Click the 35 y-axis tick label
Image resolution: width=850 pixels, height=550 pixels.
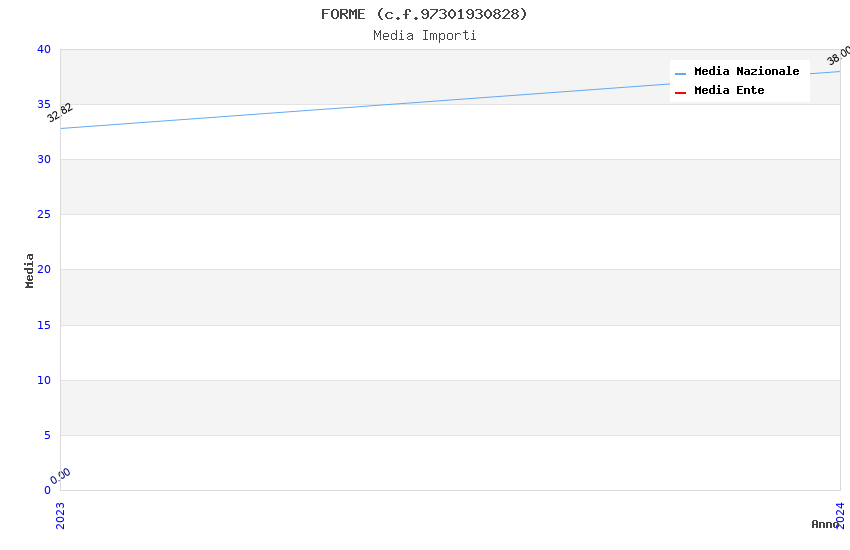coord(44,105)
